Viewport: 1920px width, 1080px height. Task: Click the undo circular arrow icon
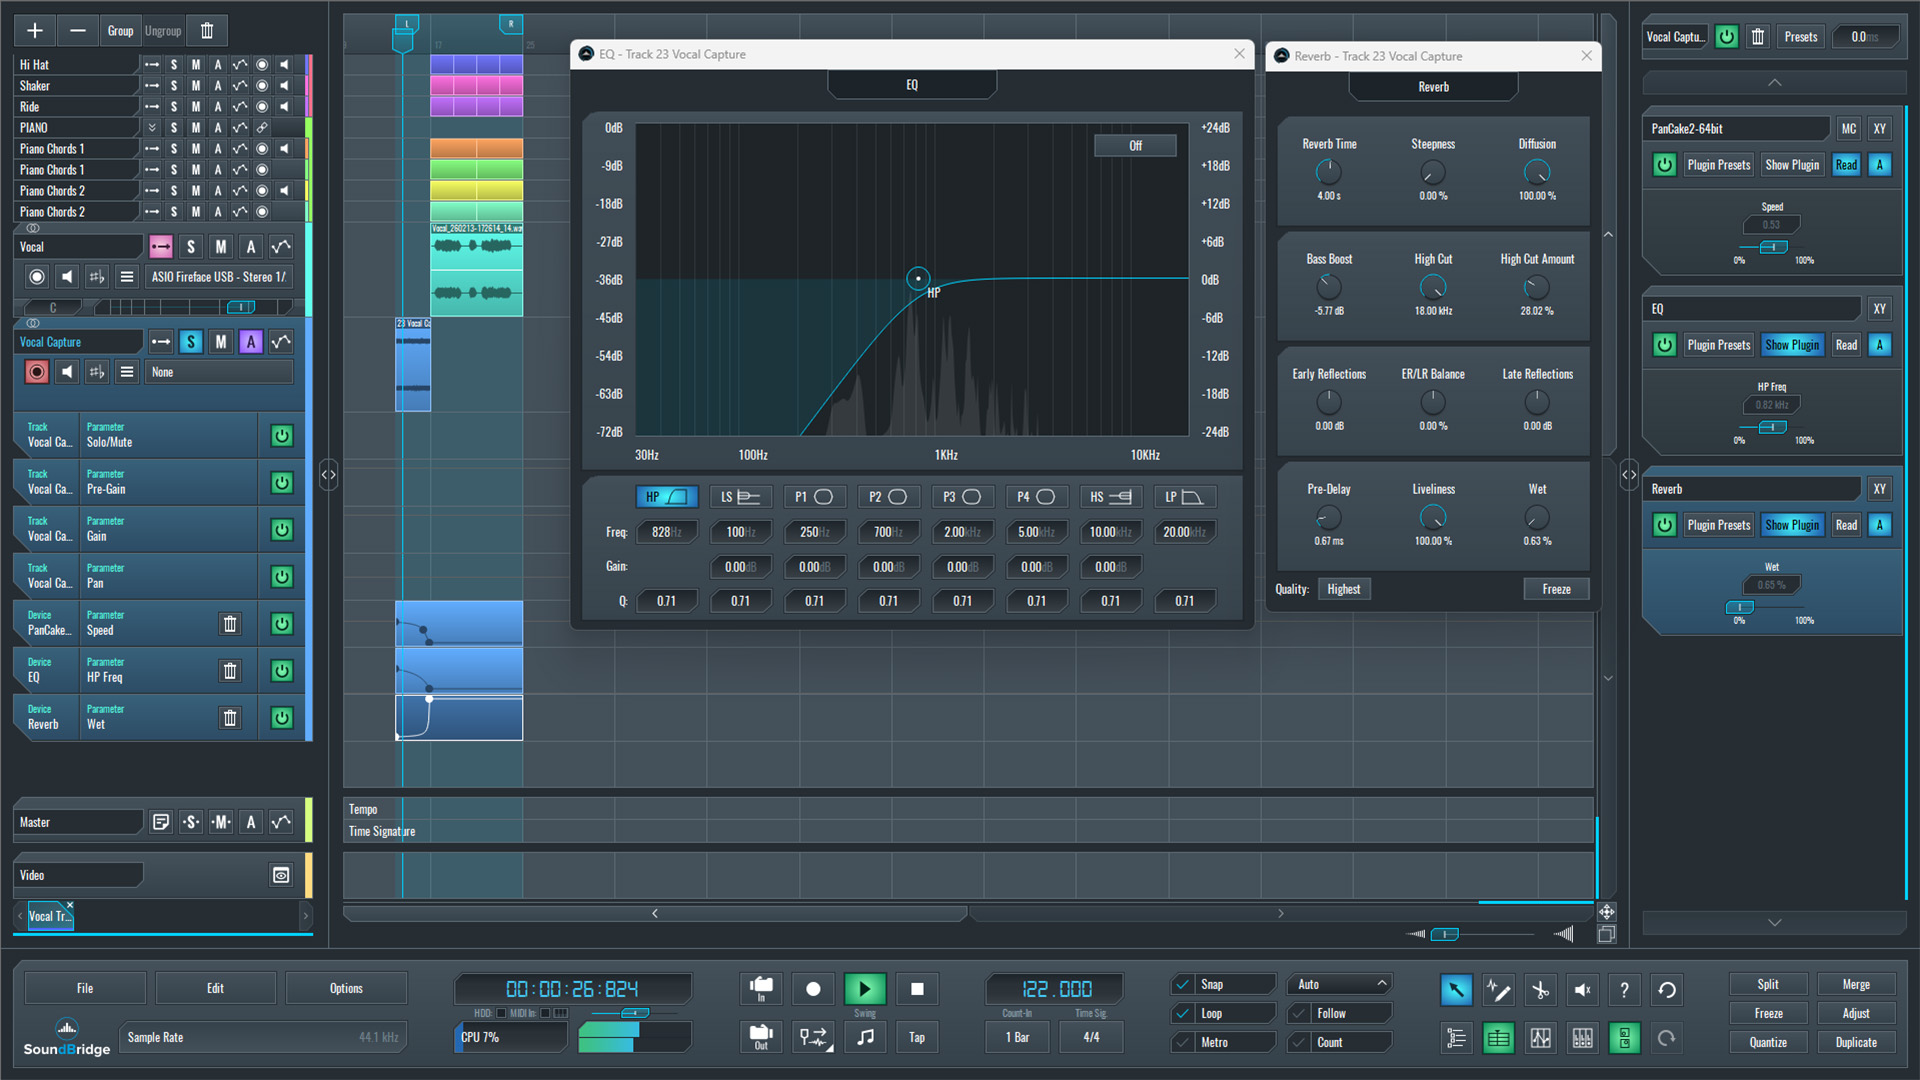[x=1667, y=990]
